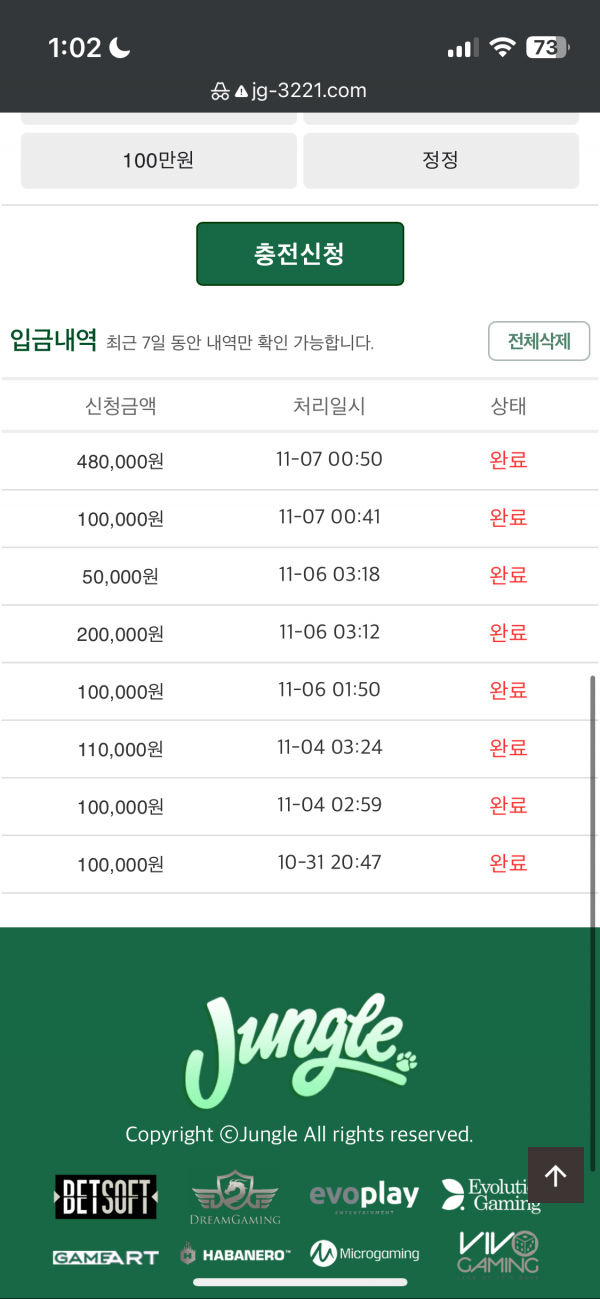The height and width of the screenshot is (1299, 600).
Task: Select the Dream Gaming logo
Action: click(x=235, y=1197)
